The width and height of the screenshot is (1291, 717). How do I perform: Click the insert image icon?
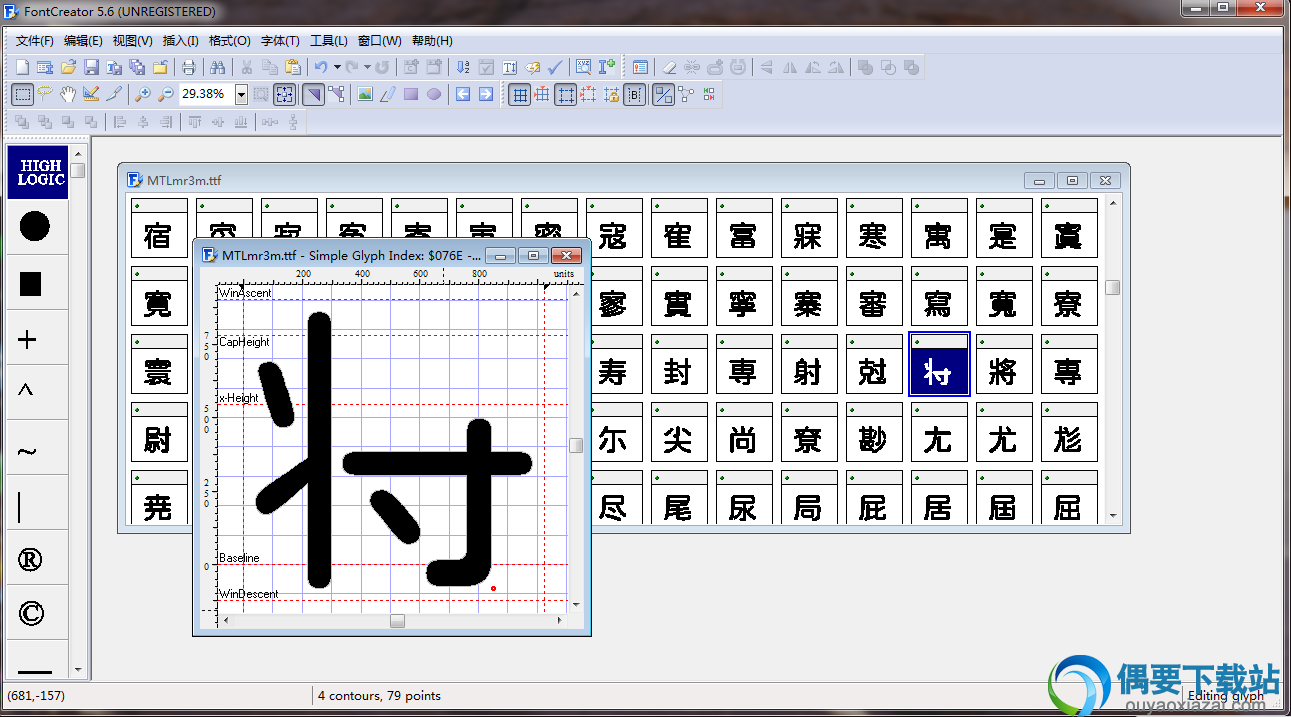click(365, 94)
